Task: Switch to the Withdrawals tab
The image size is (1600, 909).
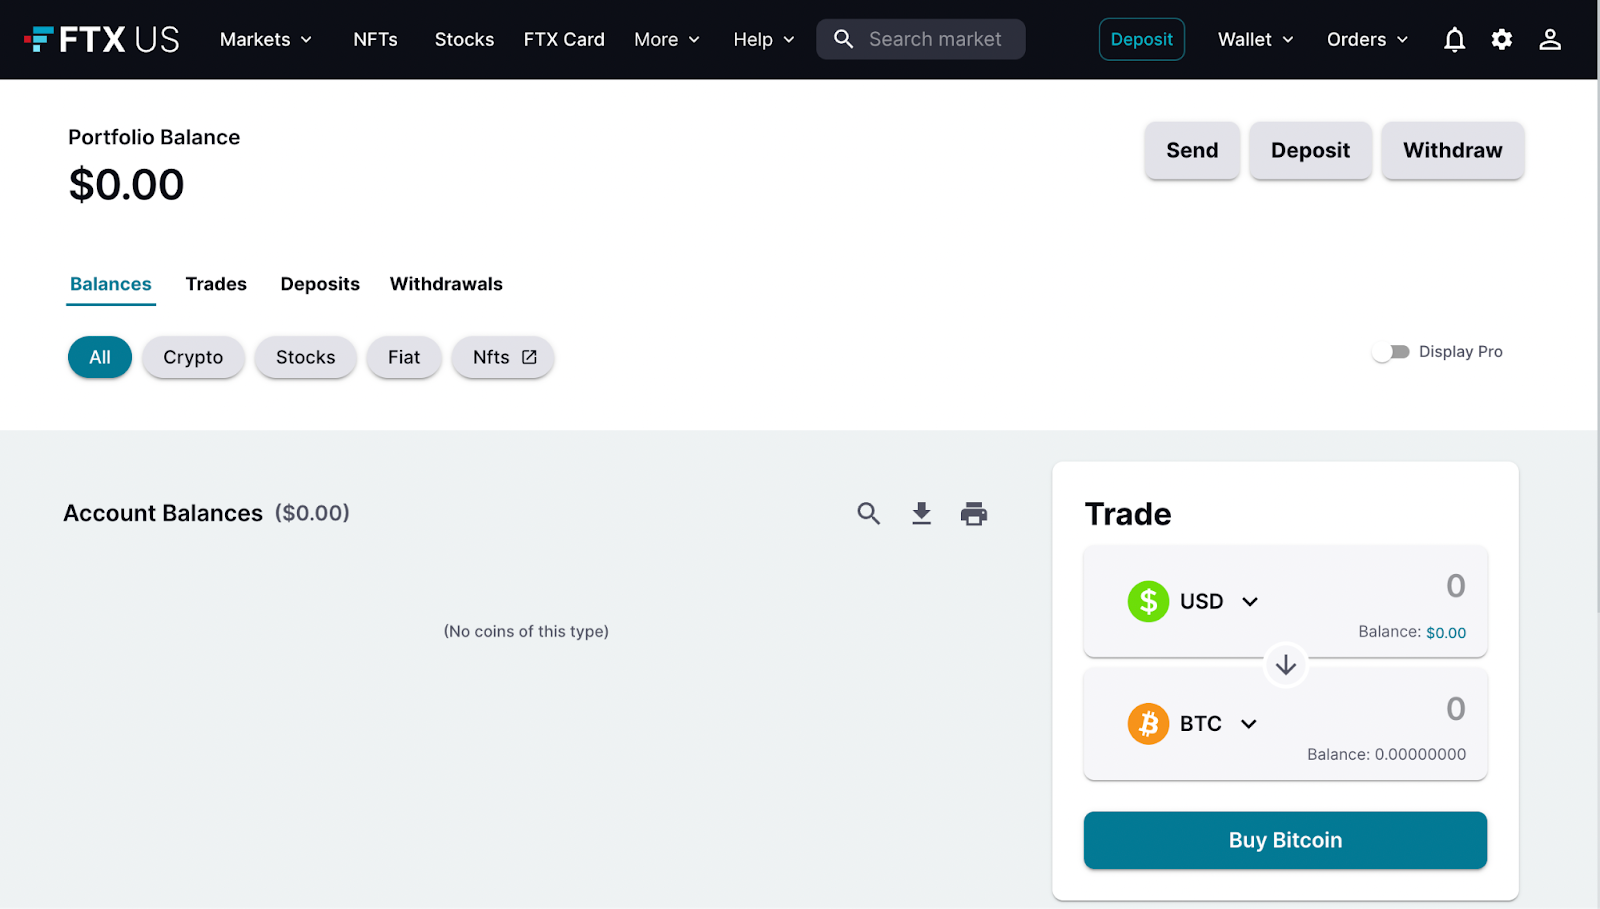Action: click(446, 284)
